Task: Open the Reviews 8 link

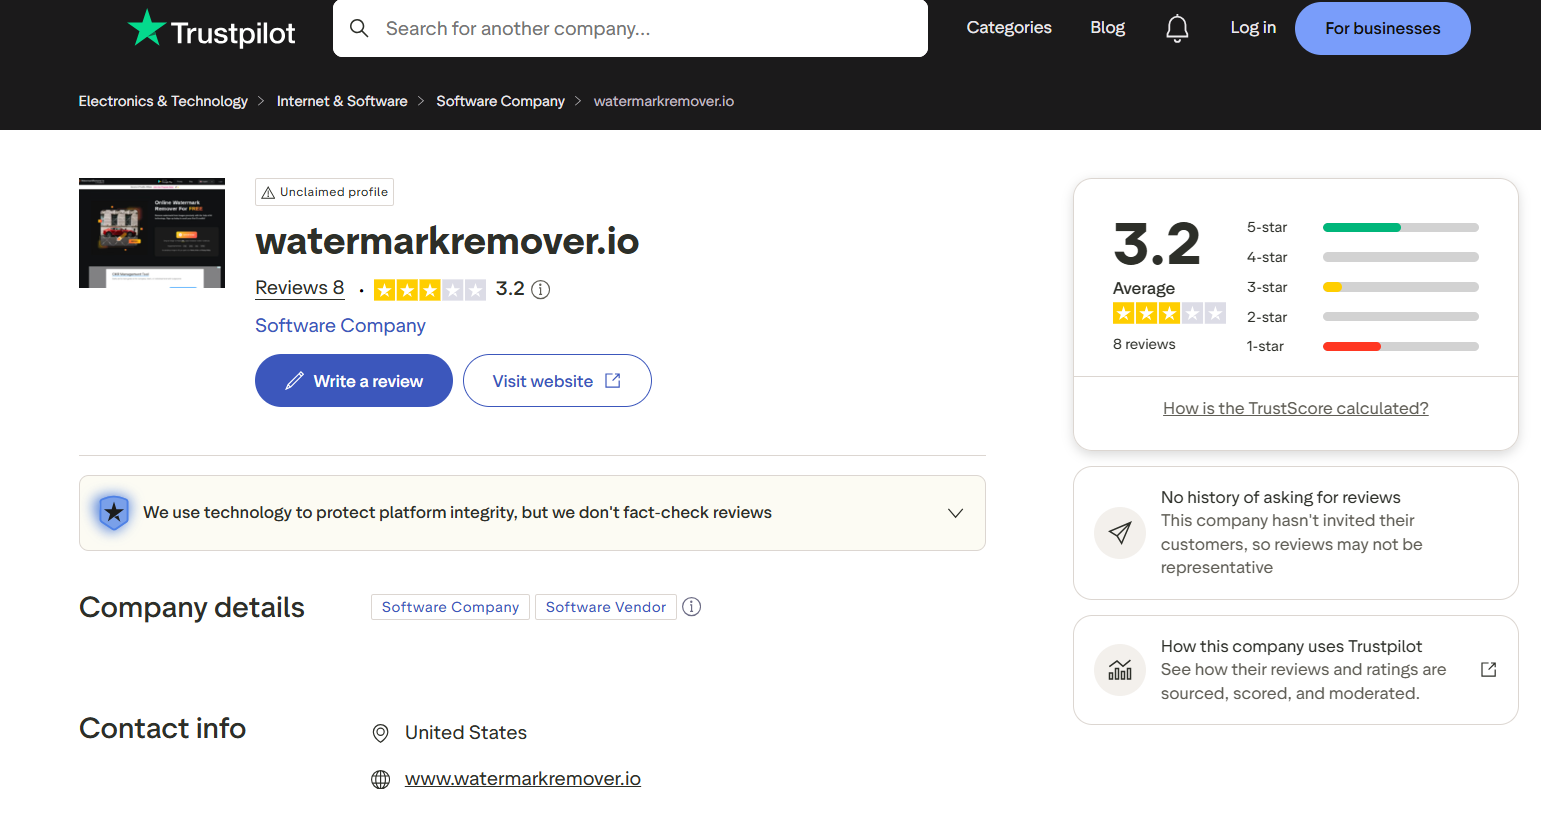Action: tap(300, 288)
